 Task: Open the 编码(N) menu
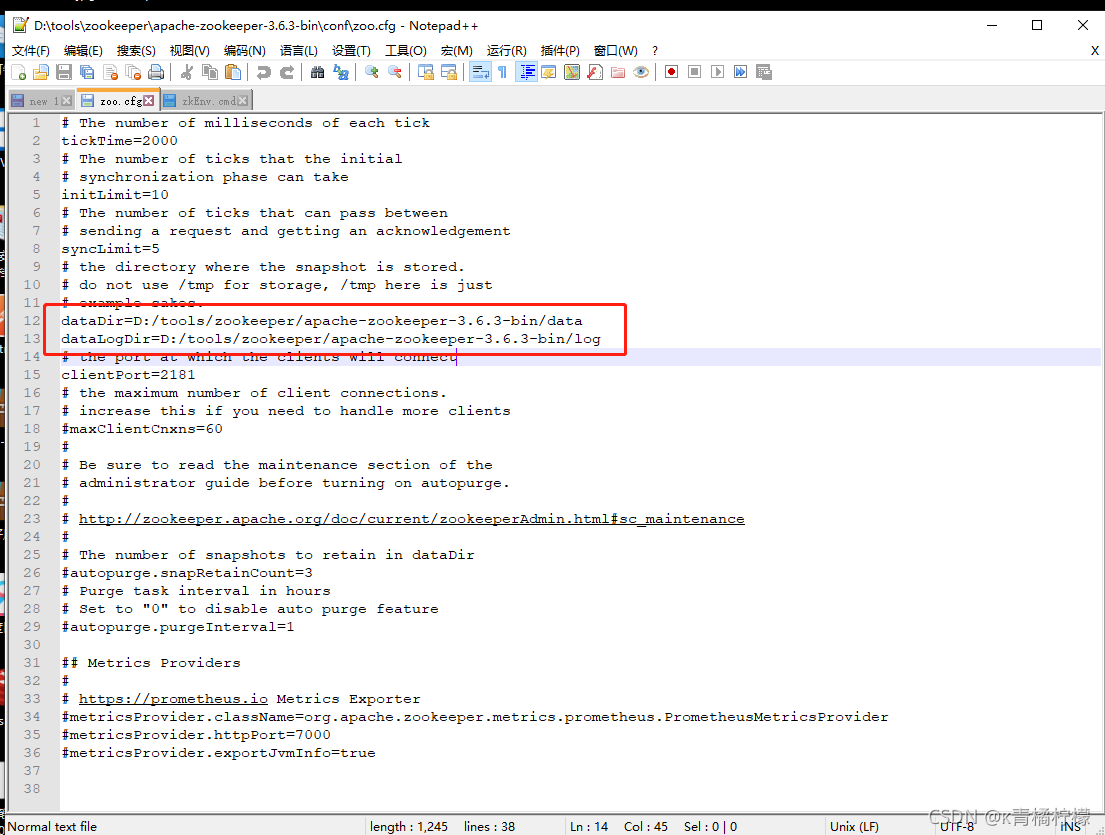pyautogui.click(x=245, y=51)
